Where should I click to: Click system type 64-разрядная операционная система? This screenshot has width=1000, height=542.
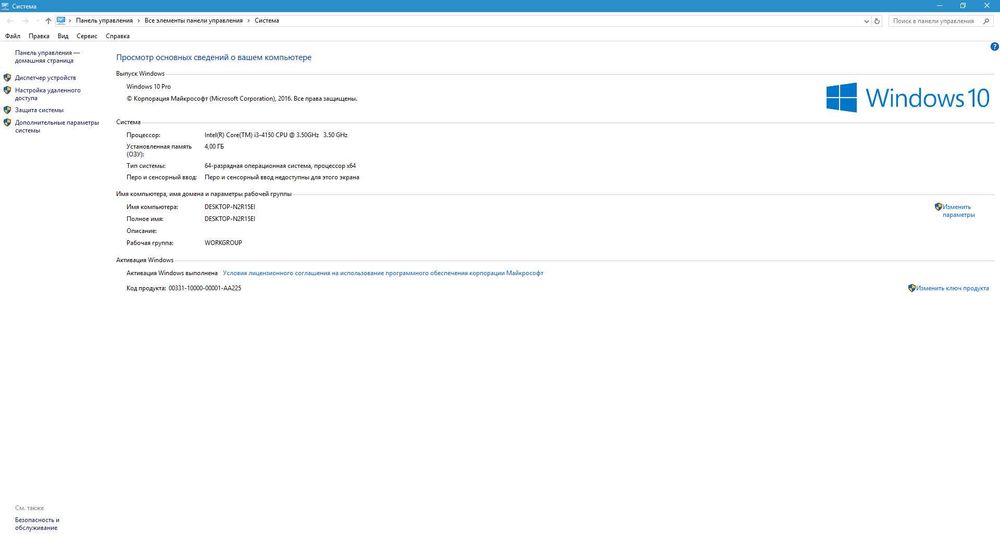click(280, 166)
